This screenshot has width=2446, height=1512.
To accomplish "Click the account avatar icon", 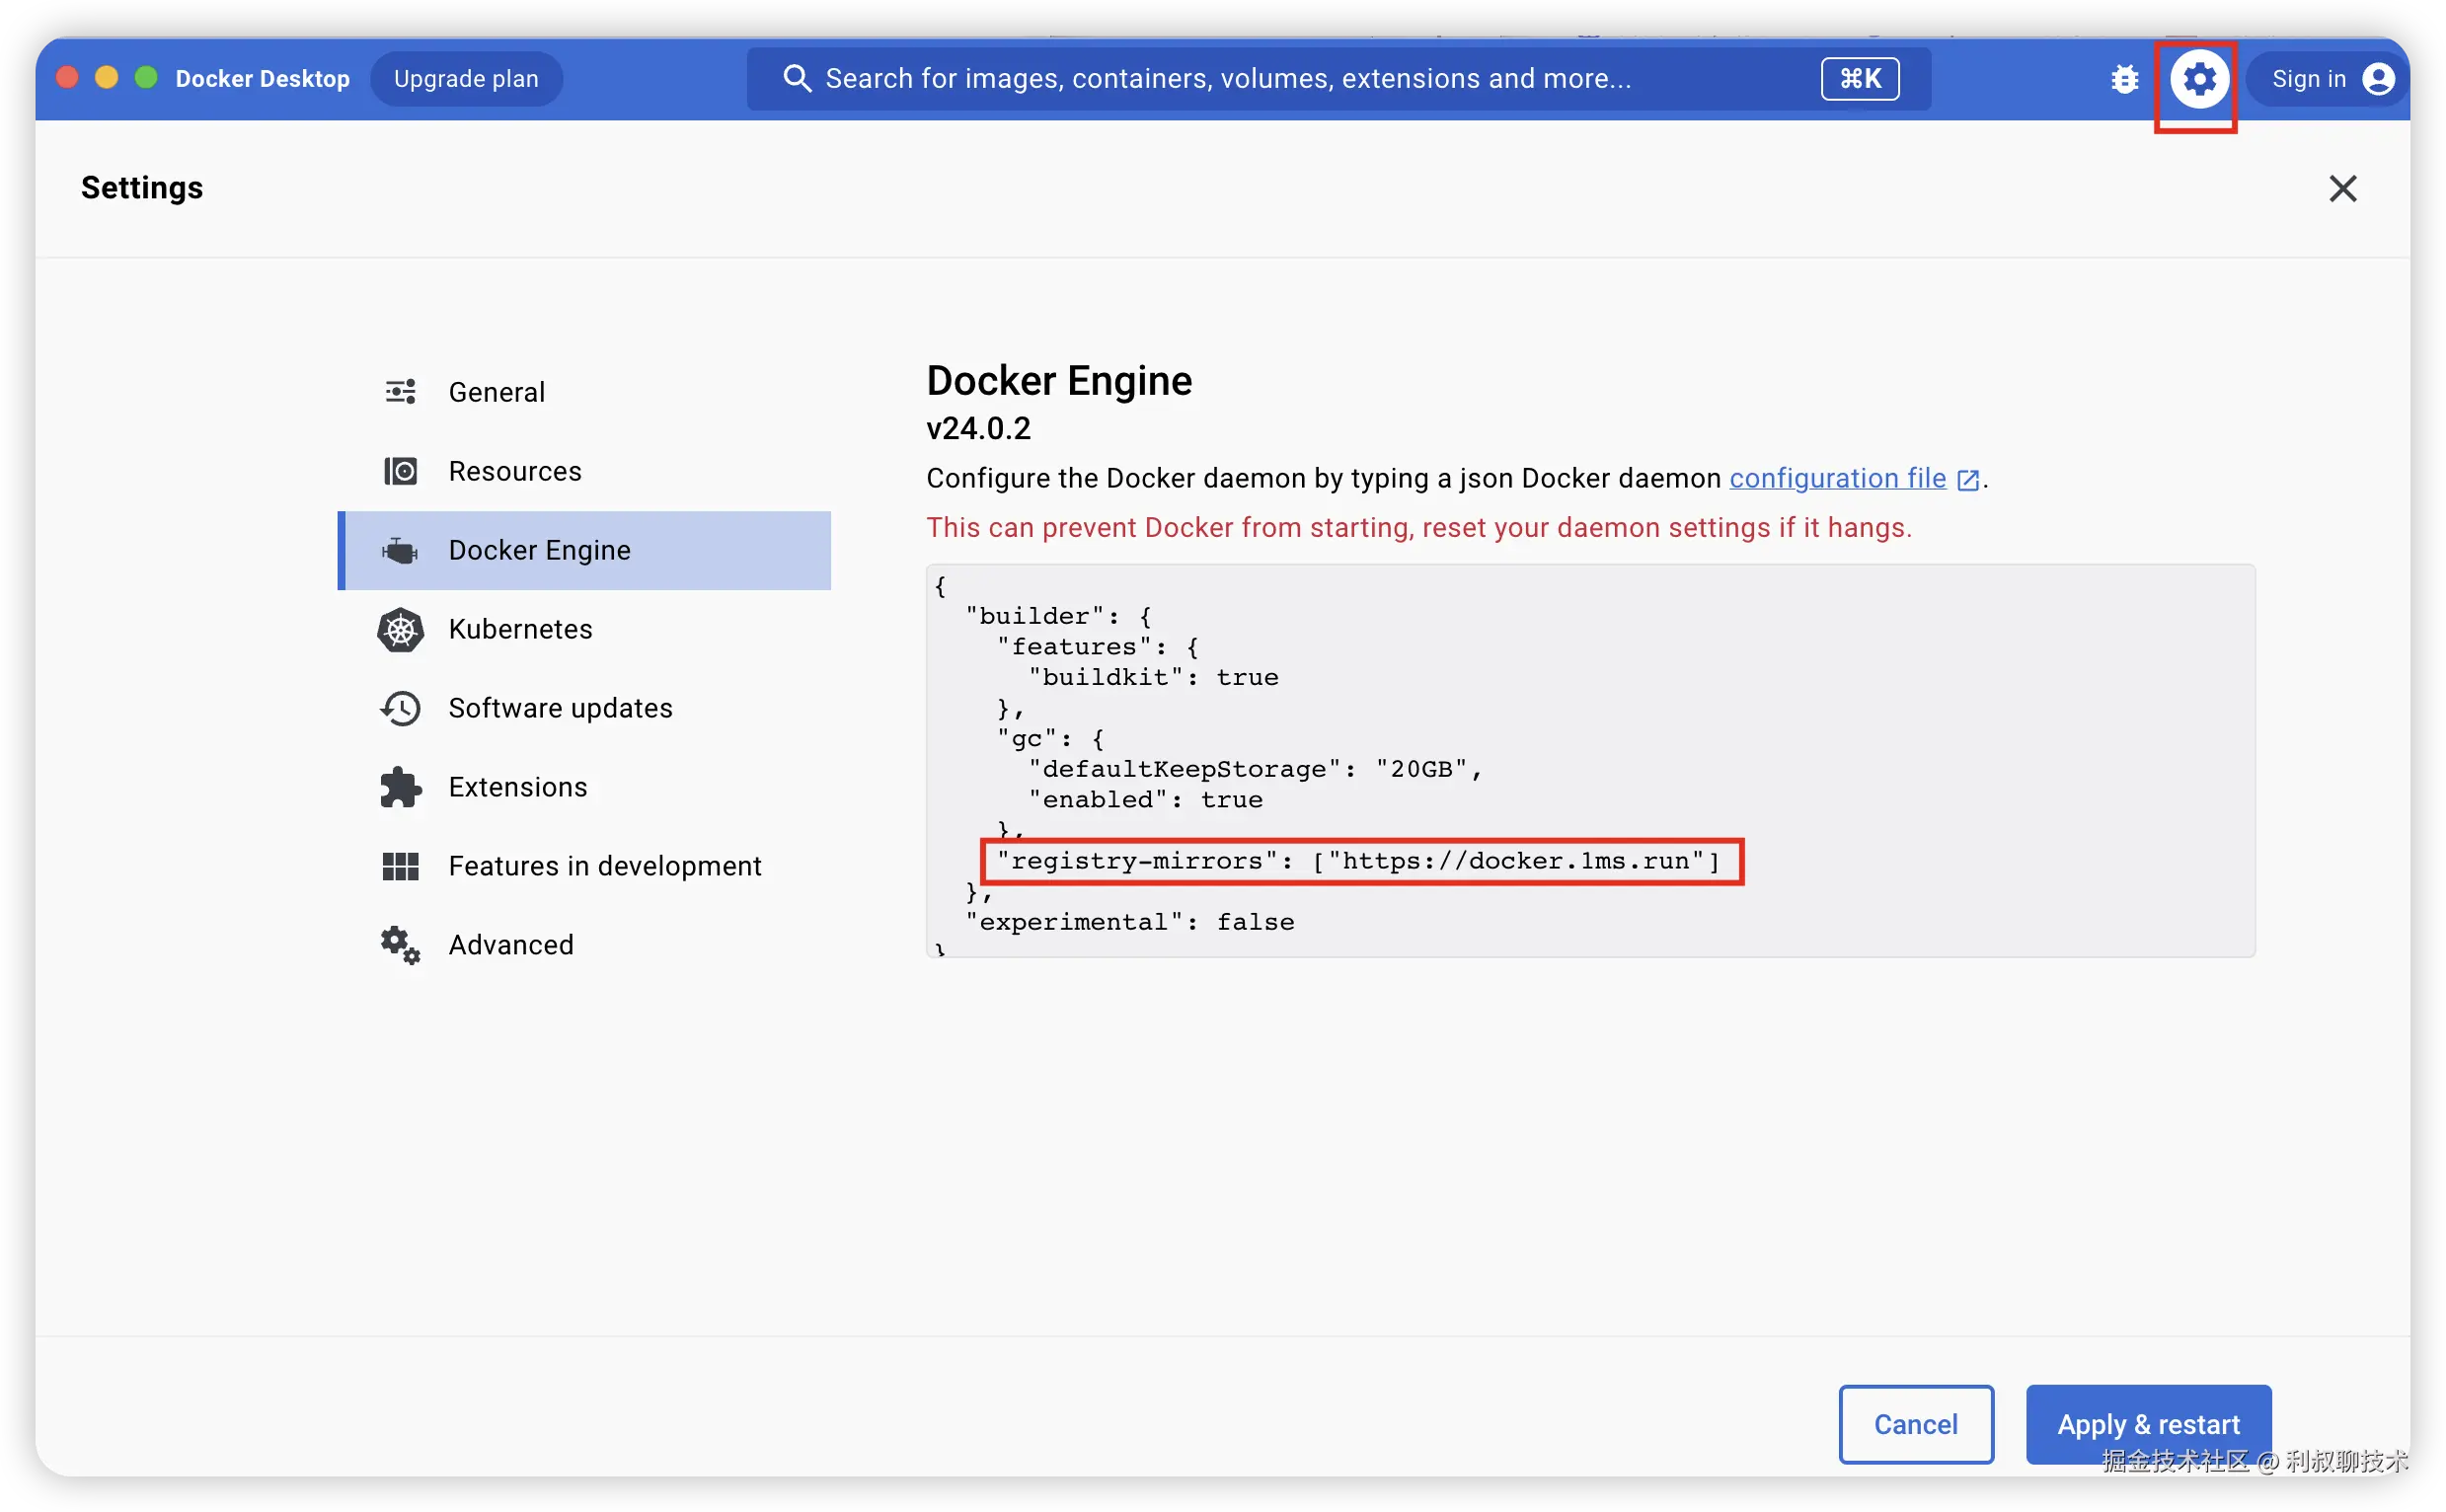I will coord(2378,79).
